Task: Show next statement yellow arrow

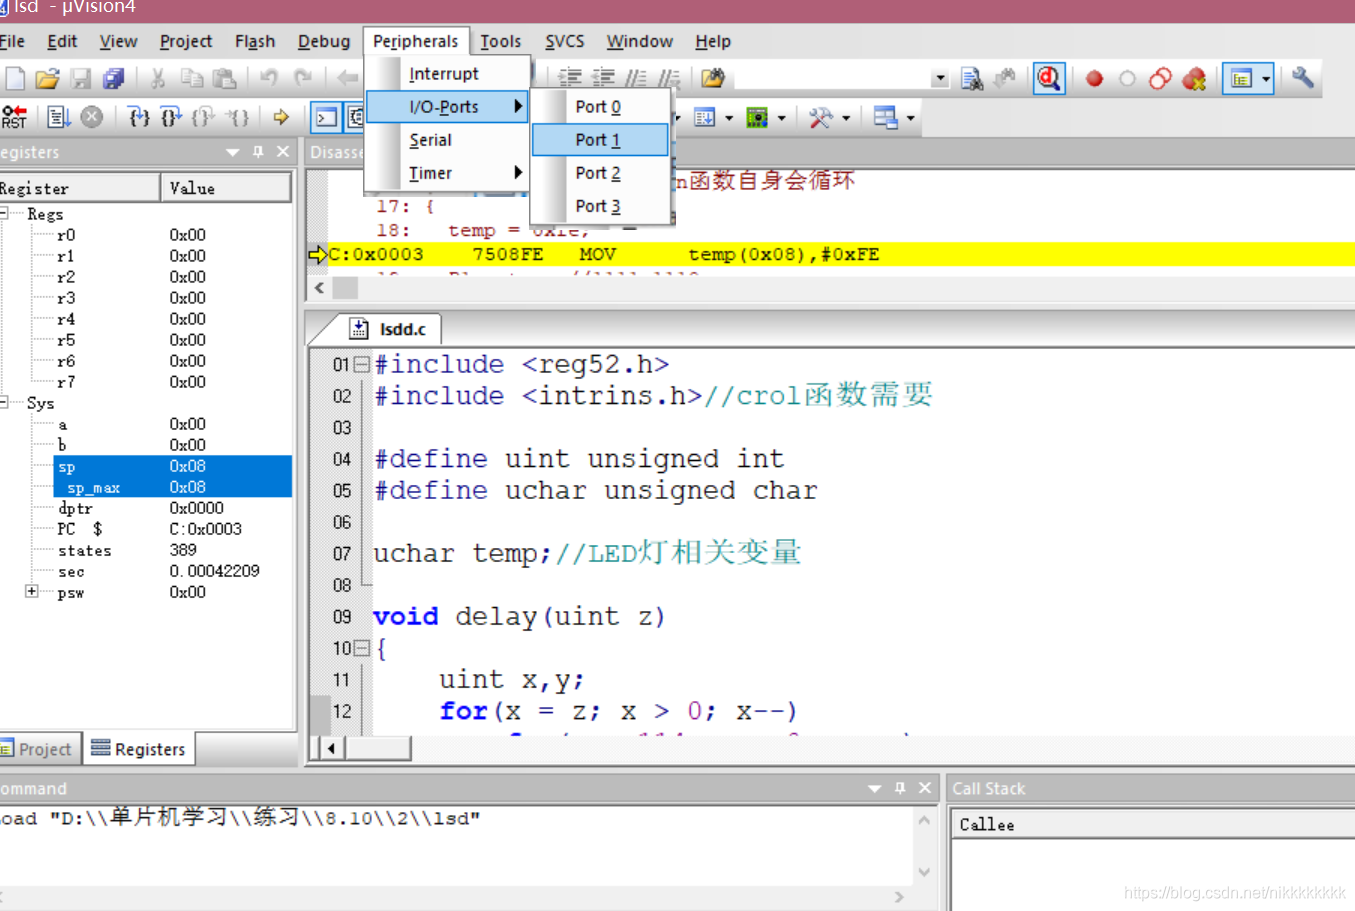Action: tap(281, 117)
